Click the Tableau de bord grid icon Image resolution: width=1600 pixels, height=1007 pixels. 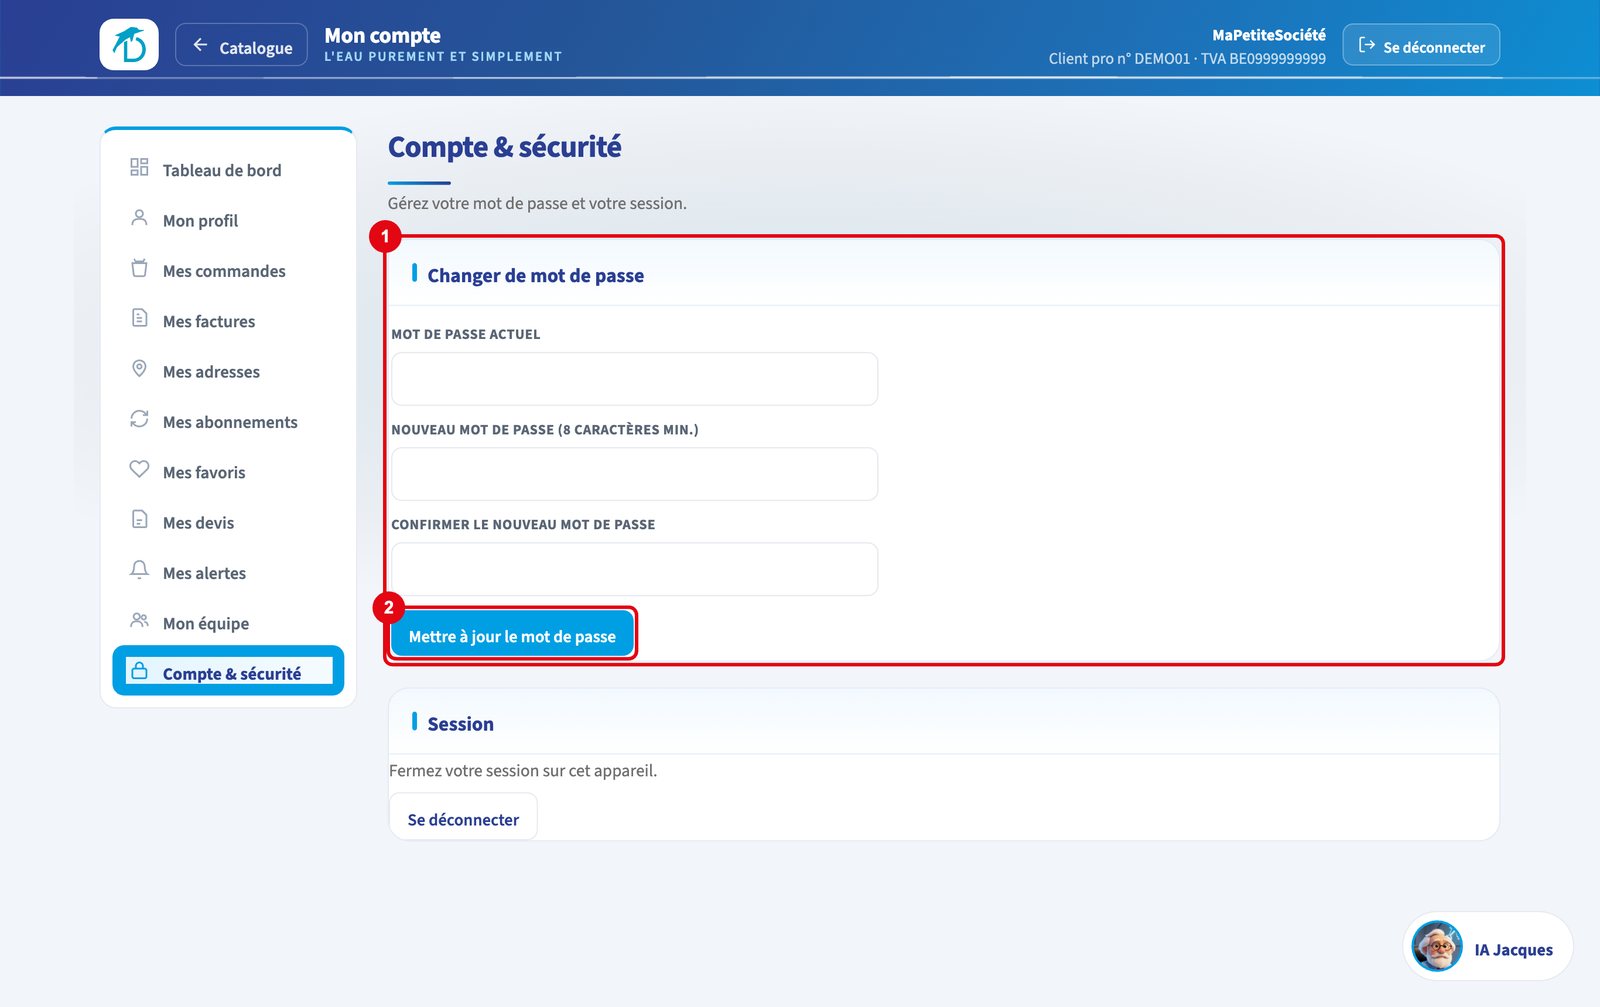(139, 167)
